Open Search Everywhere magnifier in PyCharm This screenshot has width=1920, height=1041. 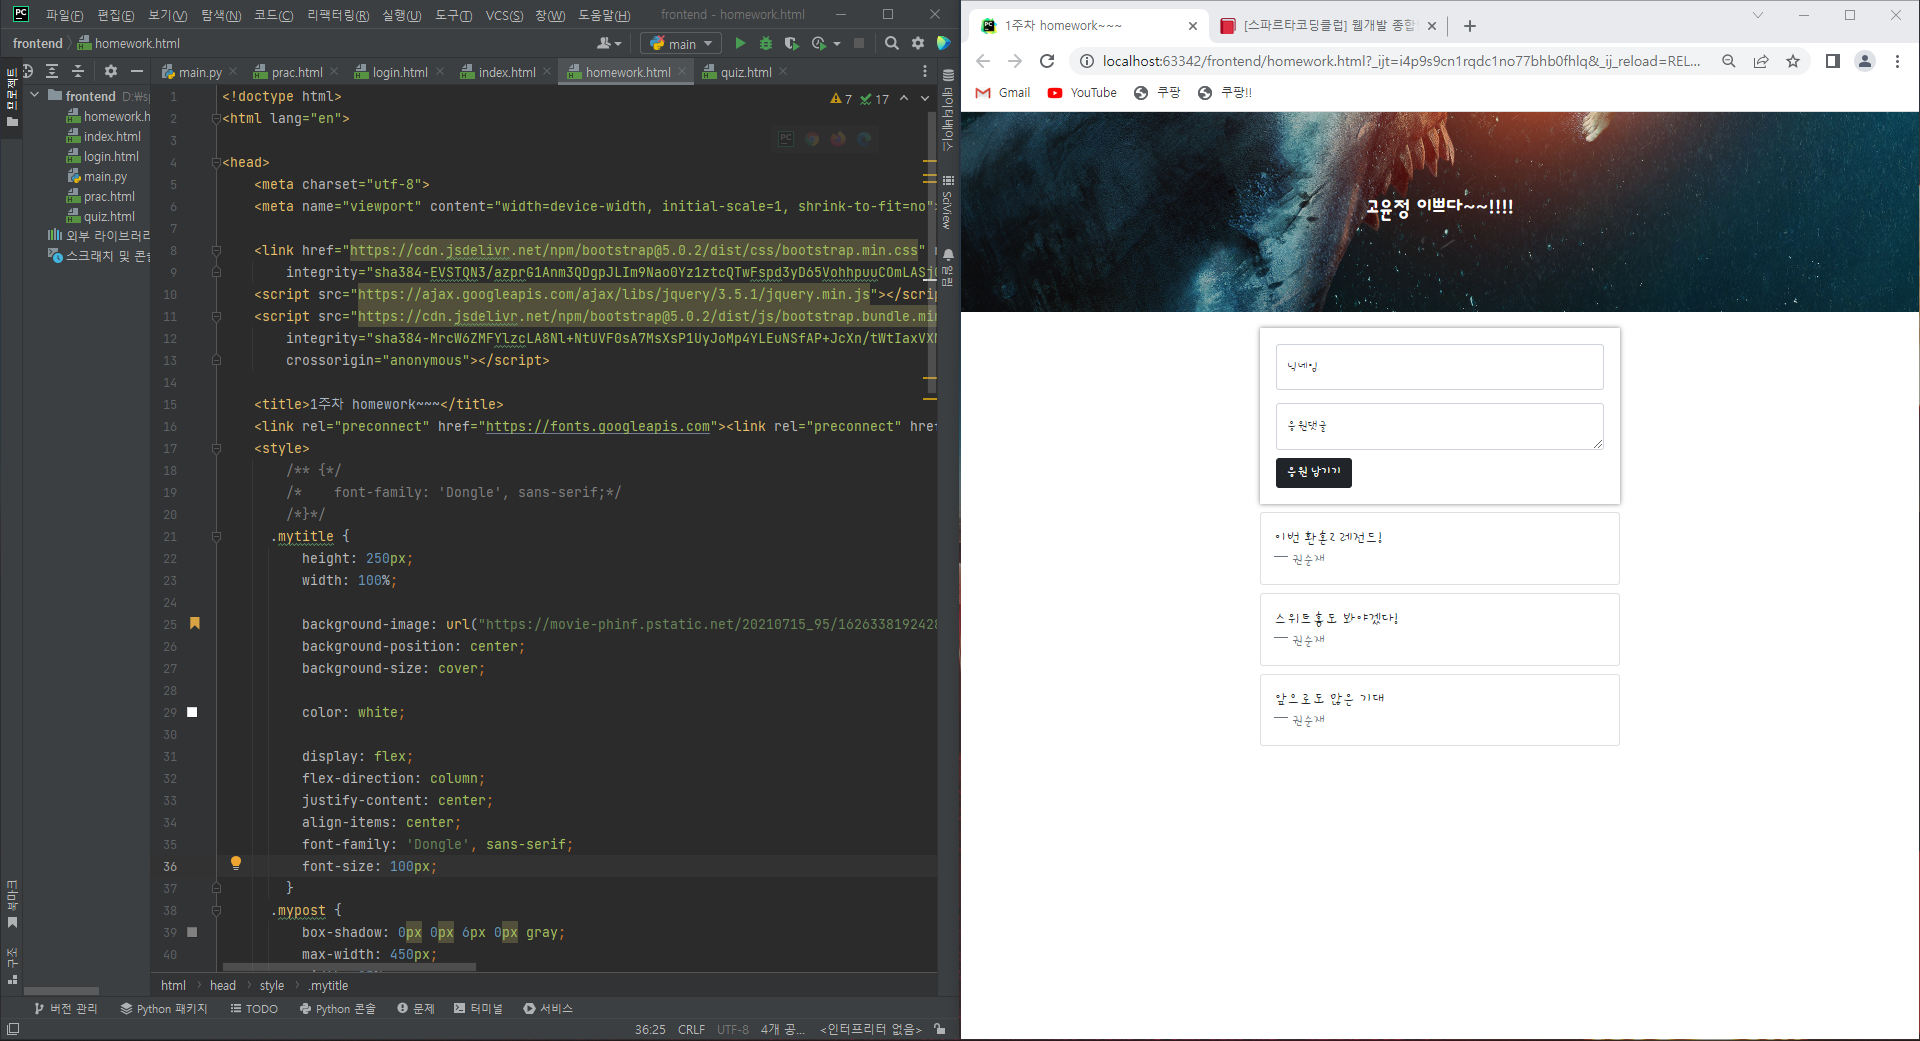892,43
